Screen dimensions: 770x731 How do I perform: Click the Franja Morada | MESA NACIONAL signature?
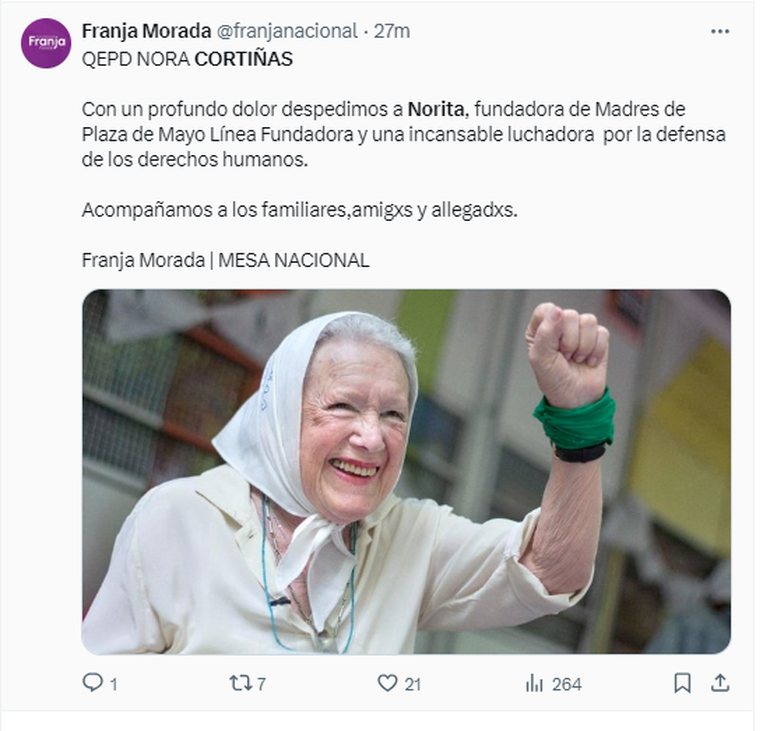click(225, 260)
